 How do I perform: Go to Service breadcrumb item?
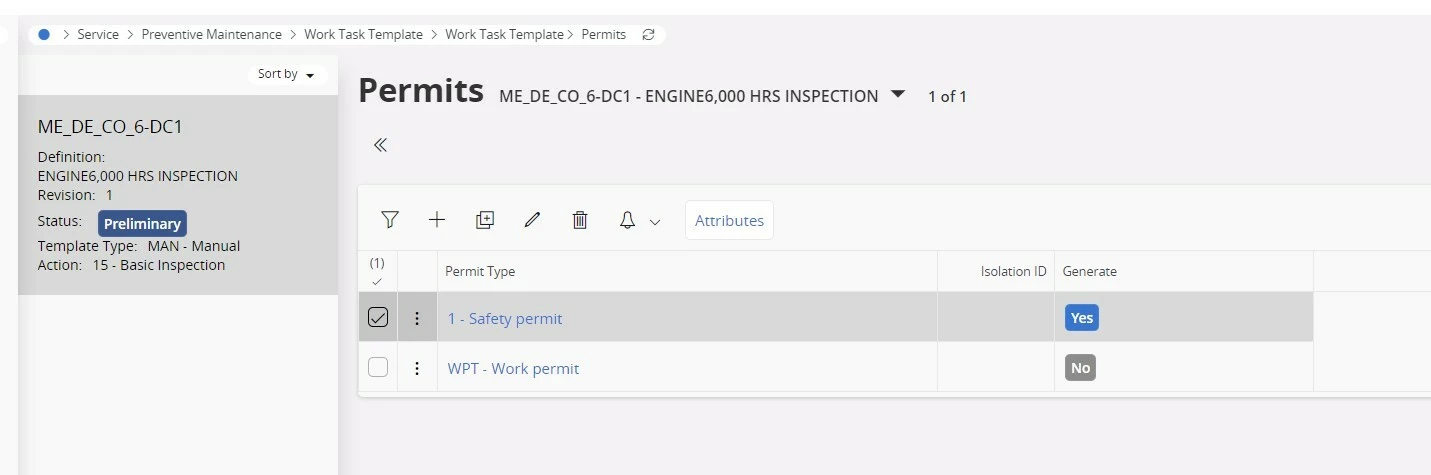tap(98, 34)
